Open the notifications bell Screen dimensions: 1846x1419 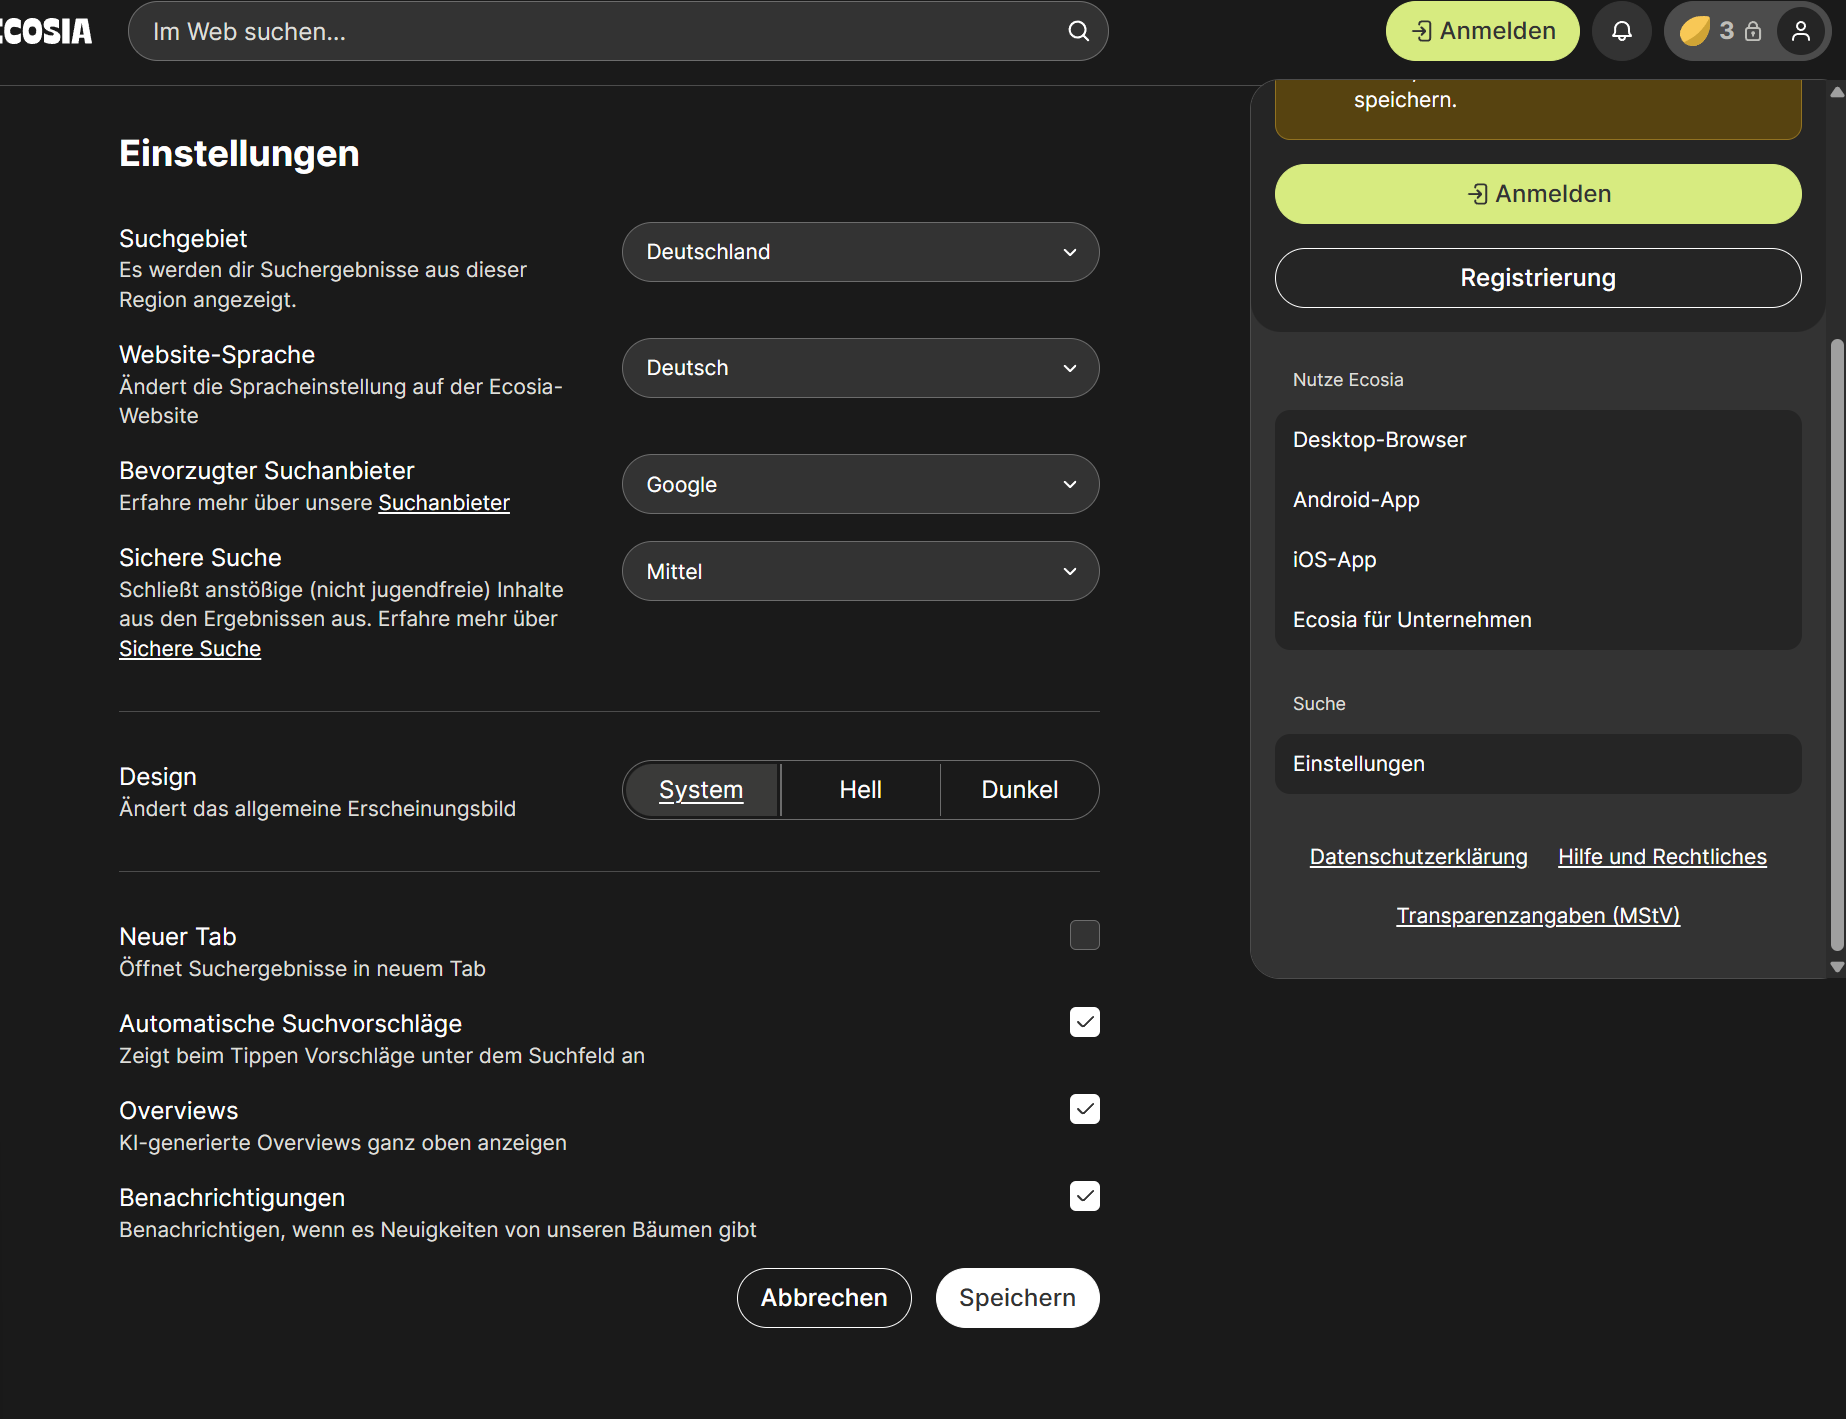coord(1621,31)
